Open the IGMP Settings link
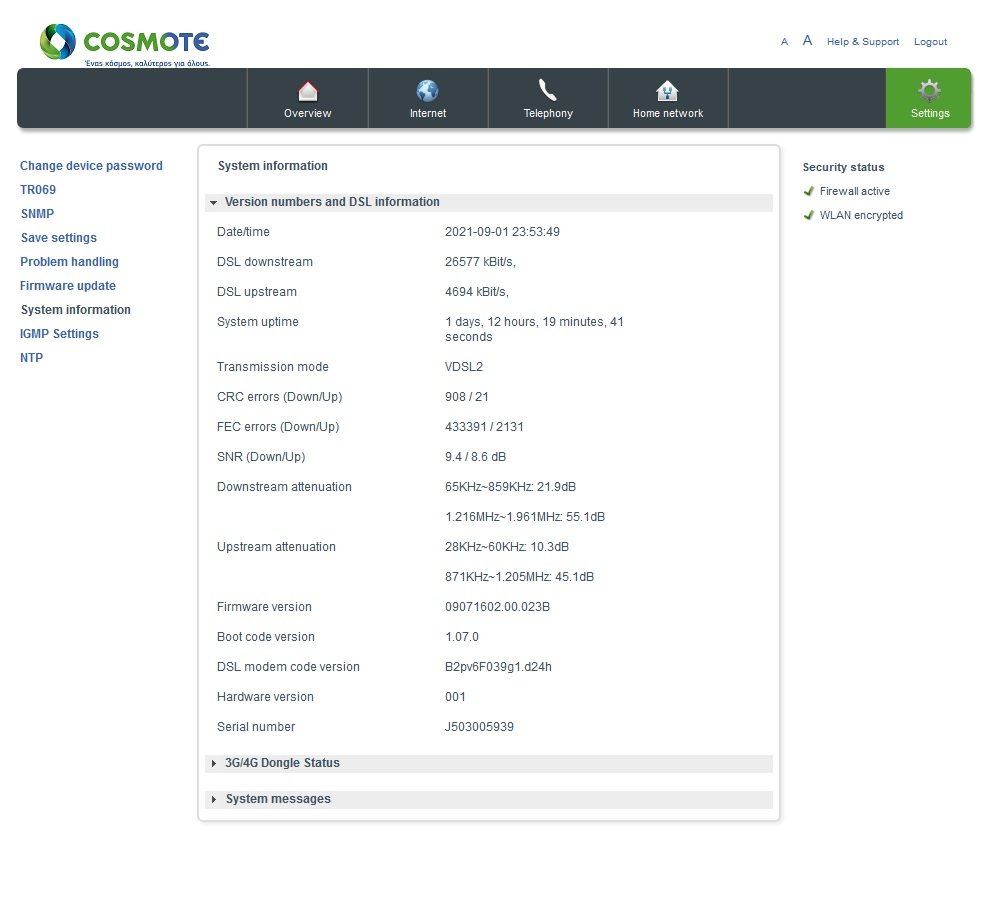The height and width of the screenshot is (917, 988). click(59, 333)
